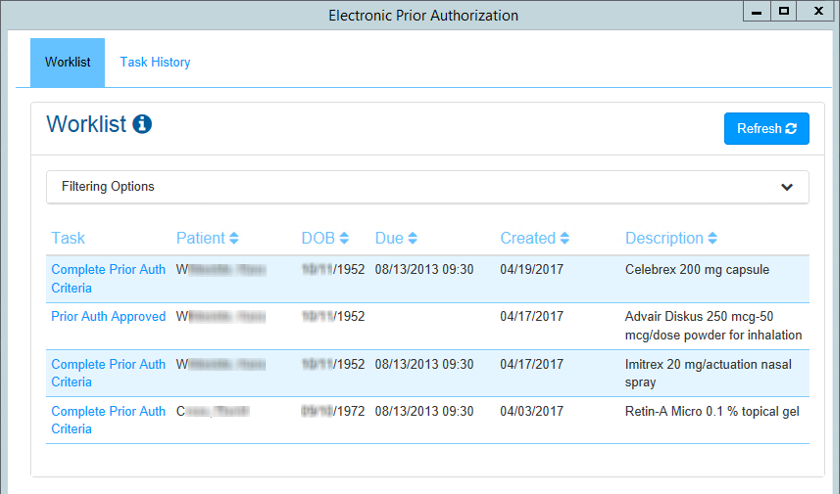
Task: Click Celebrex 200 mg capsule description
Action: pyautogui.click(x=697, y=270)
